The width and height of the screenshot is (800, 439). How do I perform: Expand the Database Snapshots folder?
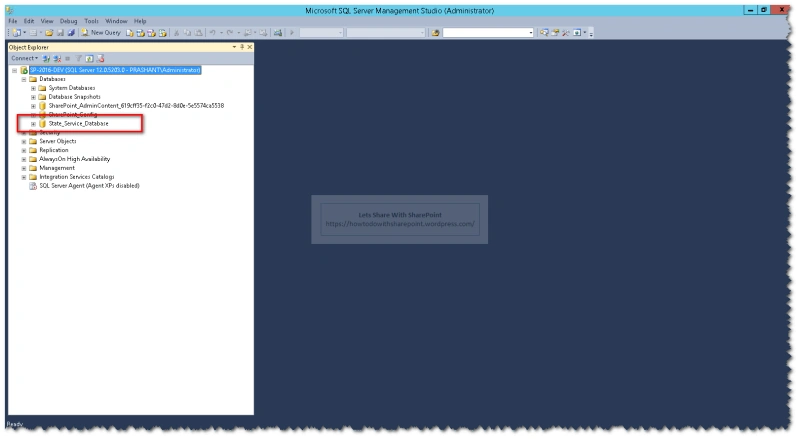[x=33, y=97]
